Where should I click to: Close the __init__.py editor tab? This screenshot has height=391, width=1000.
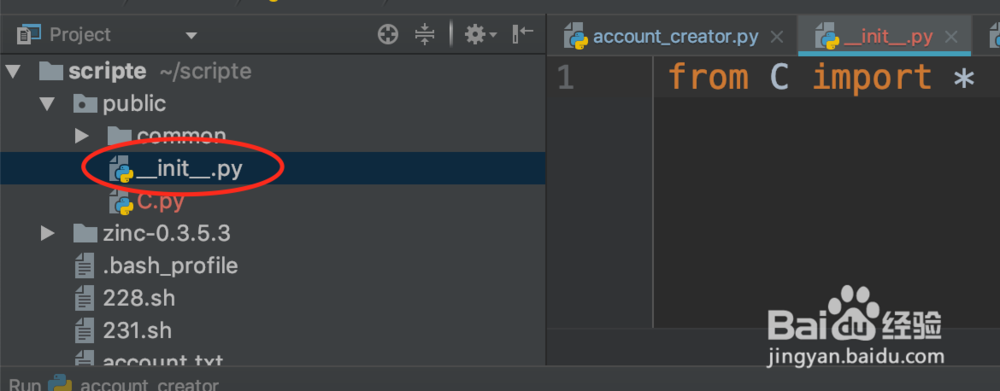point(951,37)
